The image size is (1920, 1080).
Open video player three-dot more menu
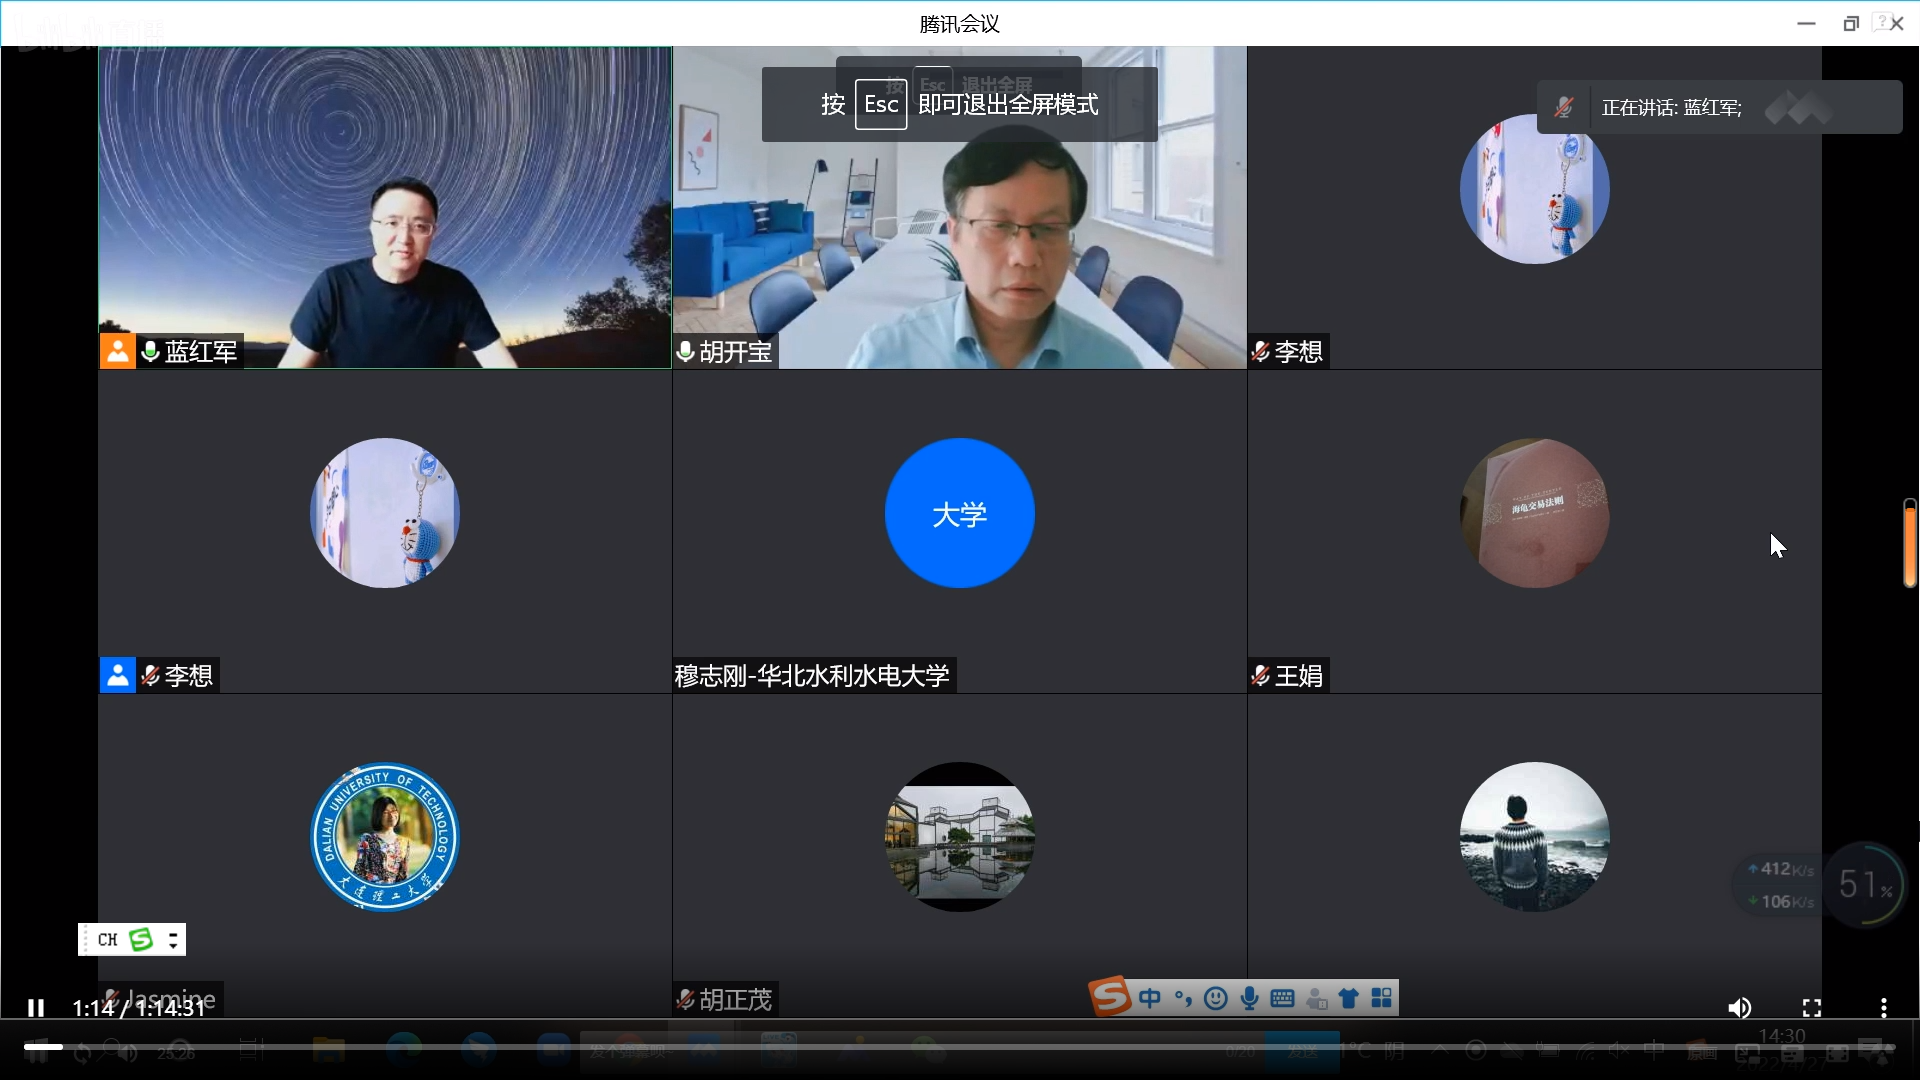coord(1883,1008)
